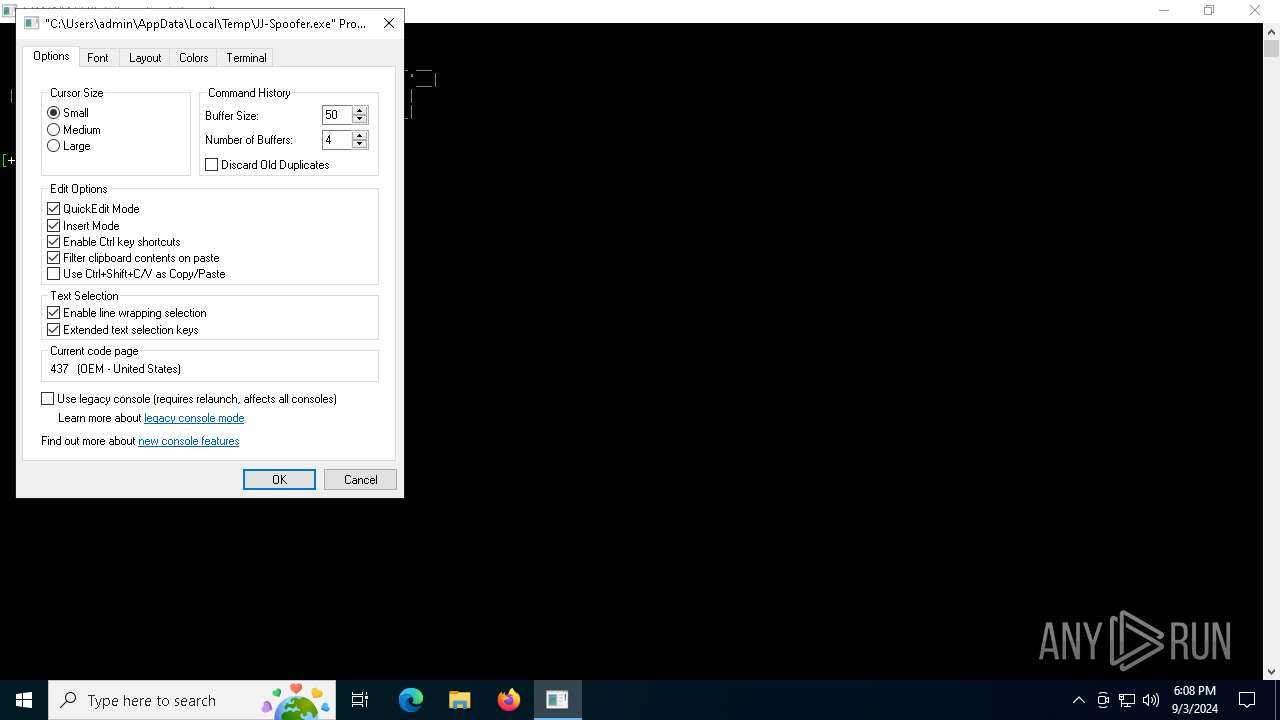
Task: Click the Buffer Size input field
Action: click(x=336, y=115)
